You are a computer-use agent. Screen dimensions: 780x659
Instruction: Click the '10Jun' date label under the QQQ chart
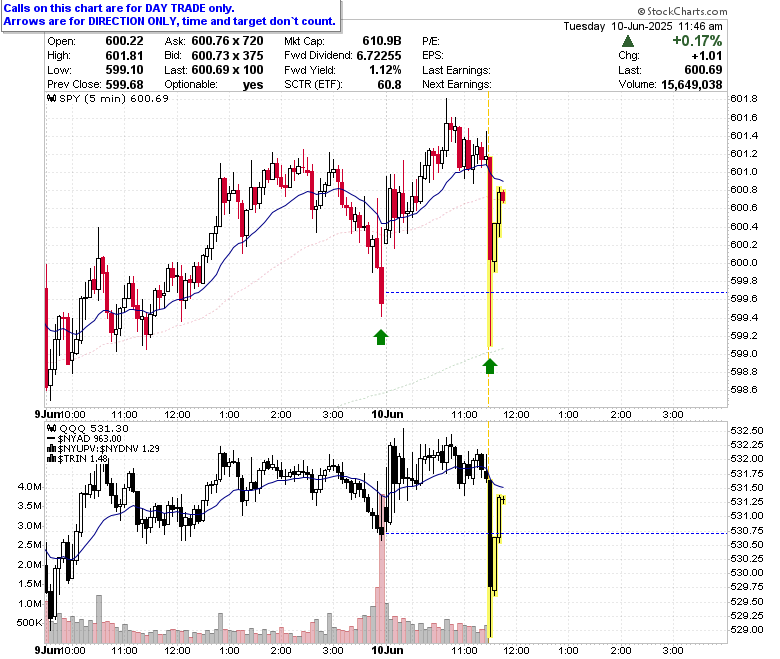pyautogui.click(x=387, y=650)
